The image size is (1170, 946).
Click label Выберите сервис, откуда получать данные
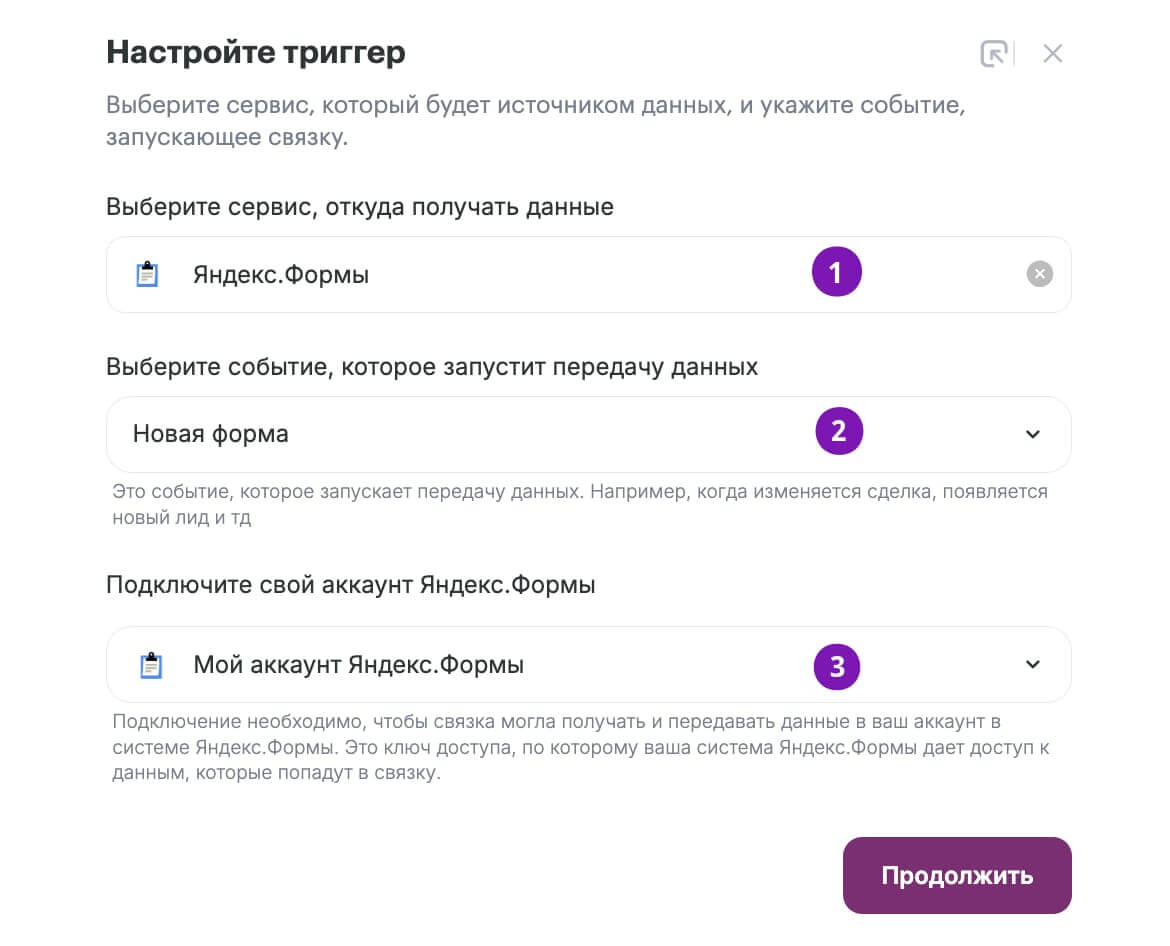pos(360,207)
